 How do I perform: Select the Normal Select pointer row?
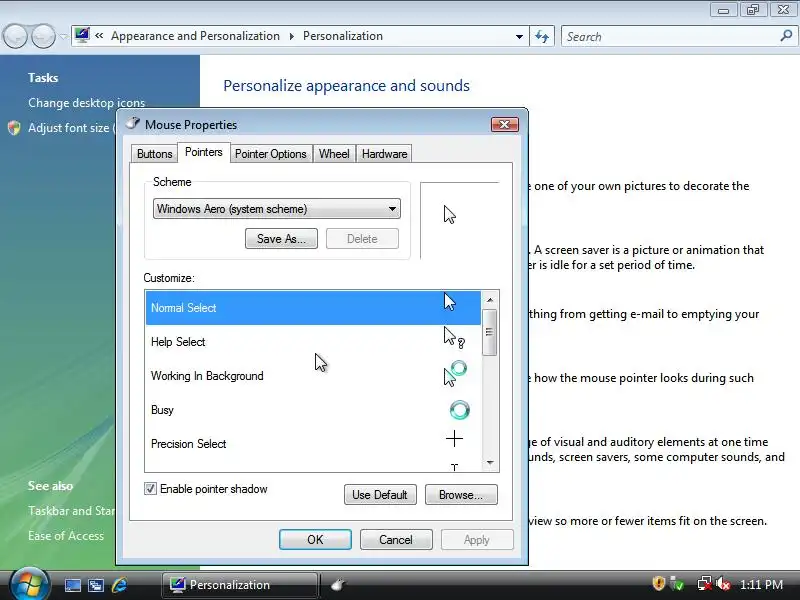313,308
